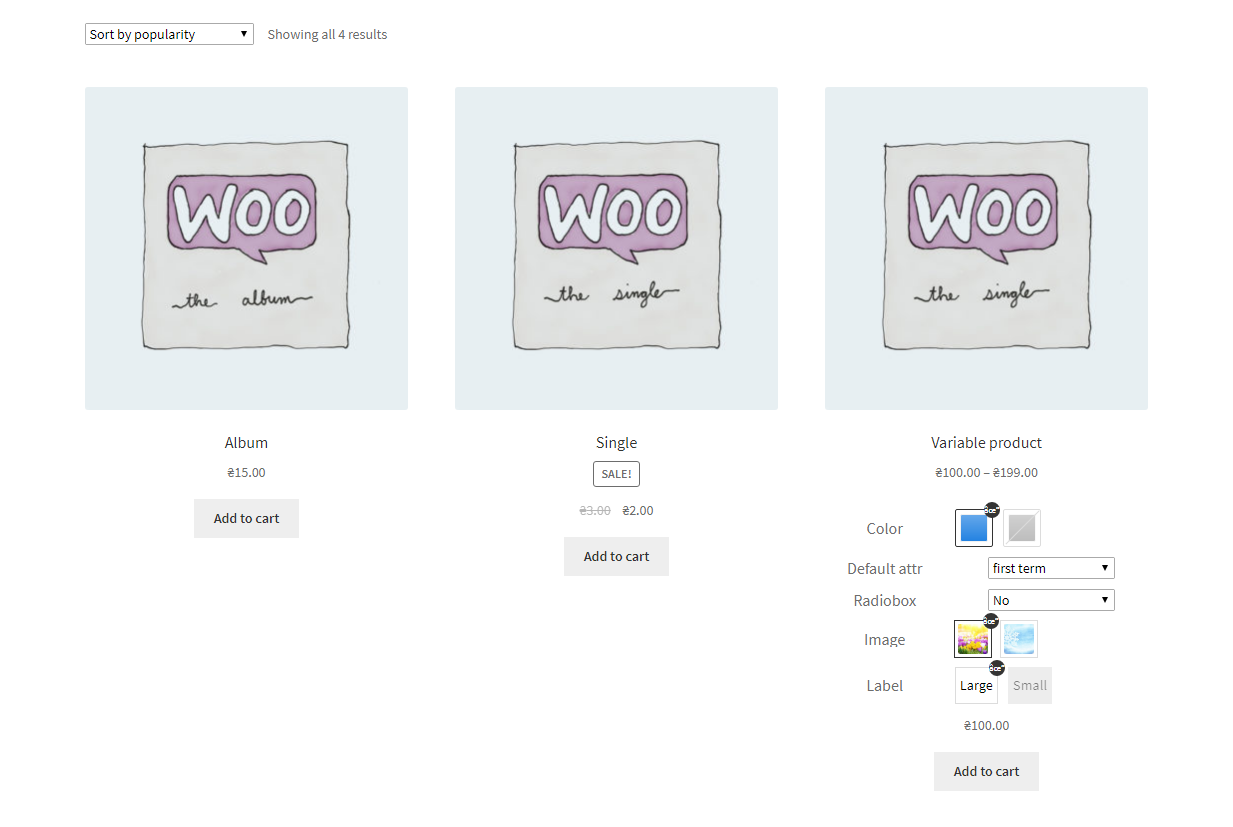This screenshot has height=827, width=1233.
Task: Select the blue color swatch
Action: (974, 528)
